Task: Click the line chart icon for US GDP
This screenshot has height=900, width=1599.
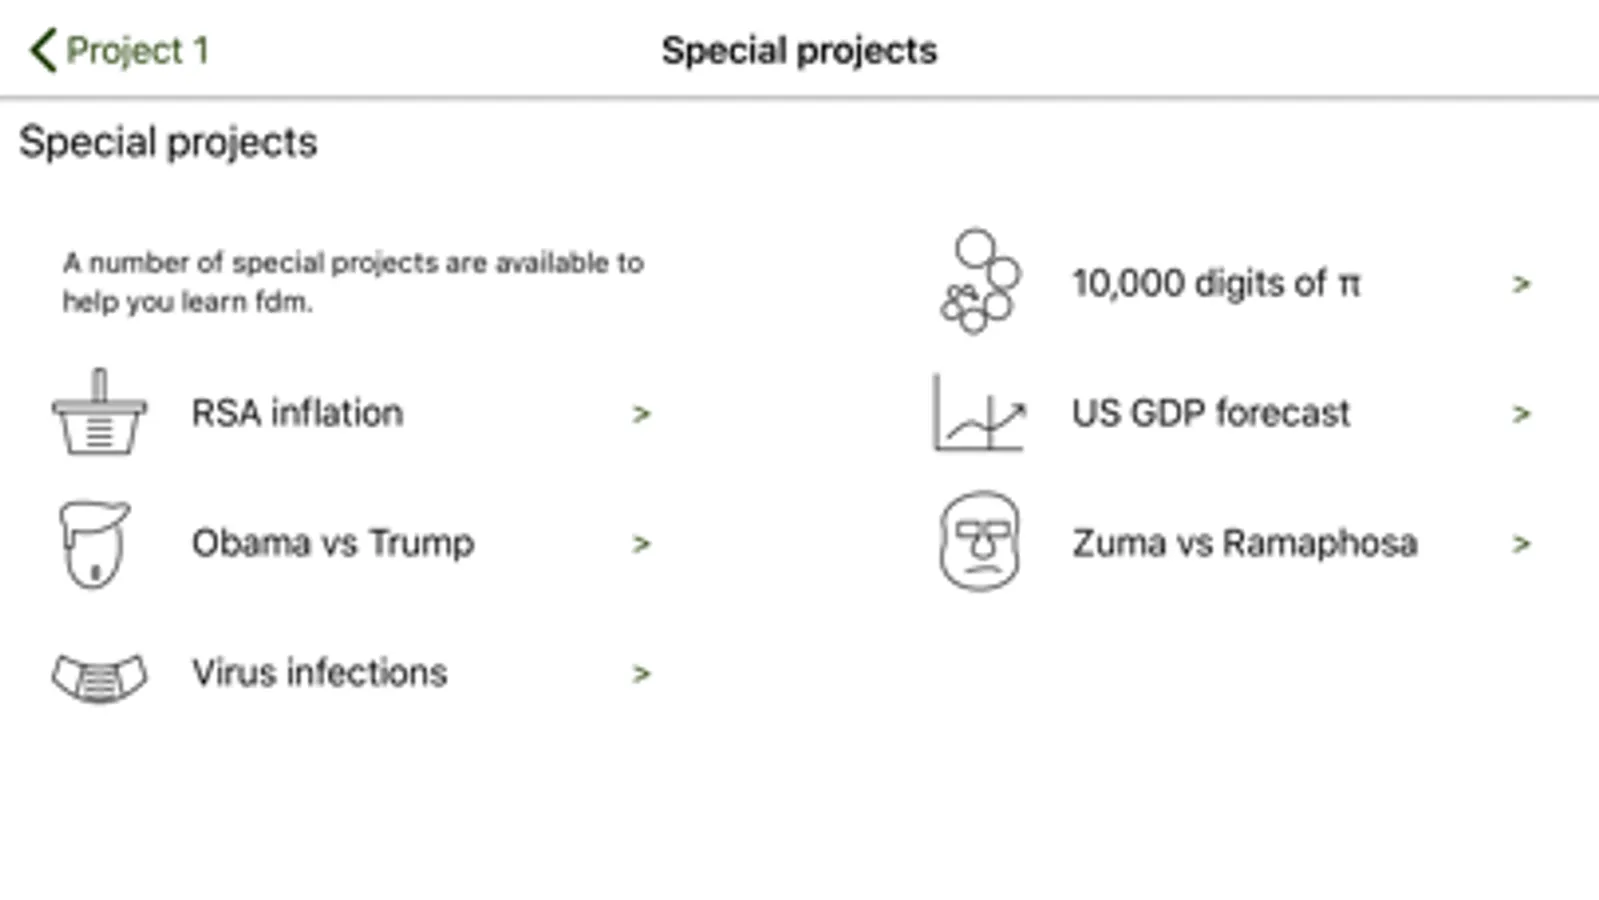Action: point(979,413)
